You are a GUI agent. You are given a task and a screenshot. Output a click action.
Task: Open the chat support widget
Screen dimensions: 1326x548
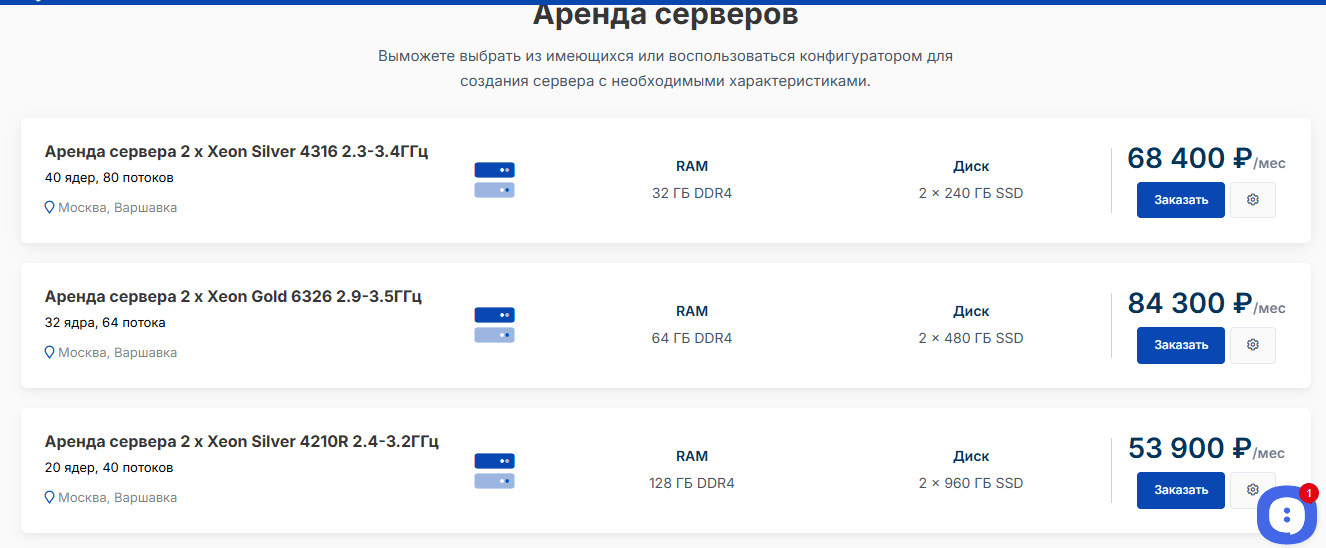[1287, 516]
